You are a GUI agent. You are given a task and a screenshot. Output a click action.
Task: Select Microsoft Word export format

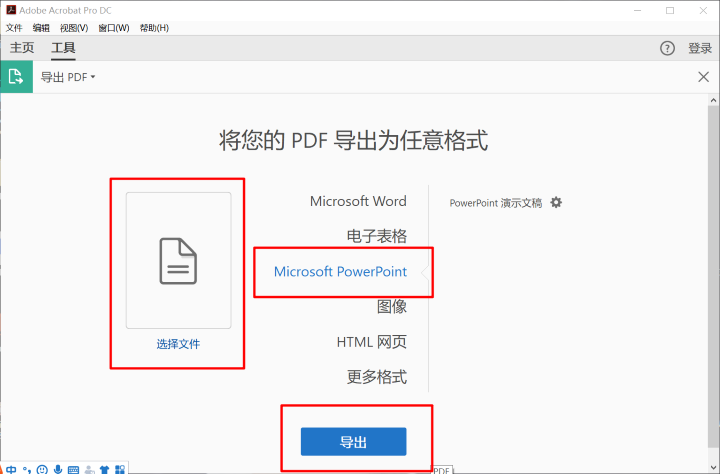tap(358, 201)
